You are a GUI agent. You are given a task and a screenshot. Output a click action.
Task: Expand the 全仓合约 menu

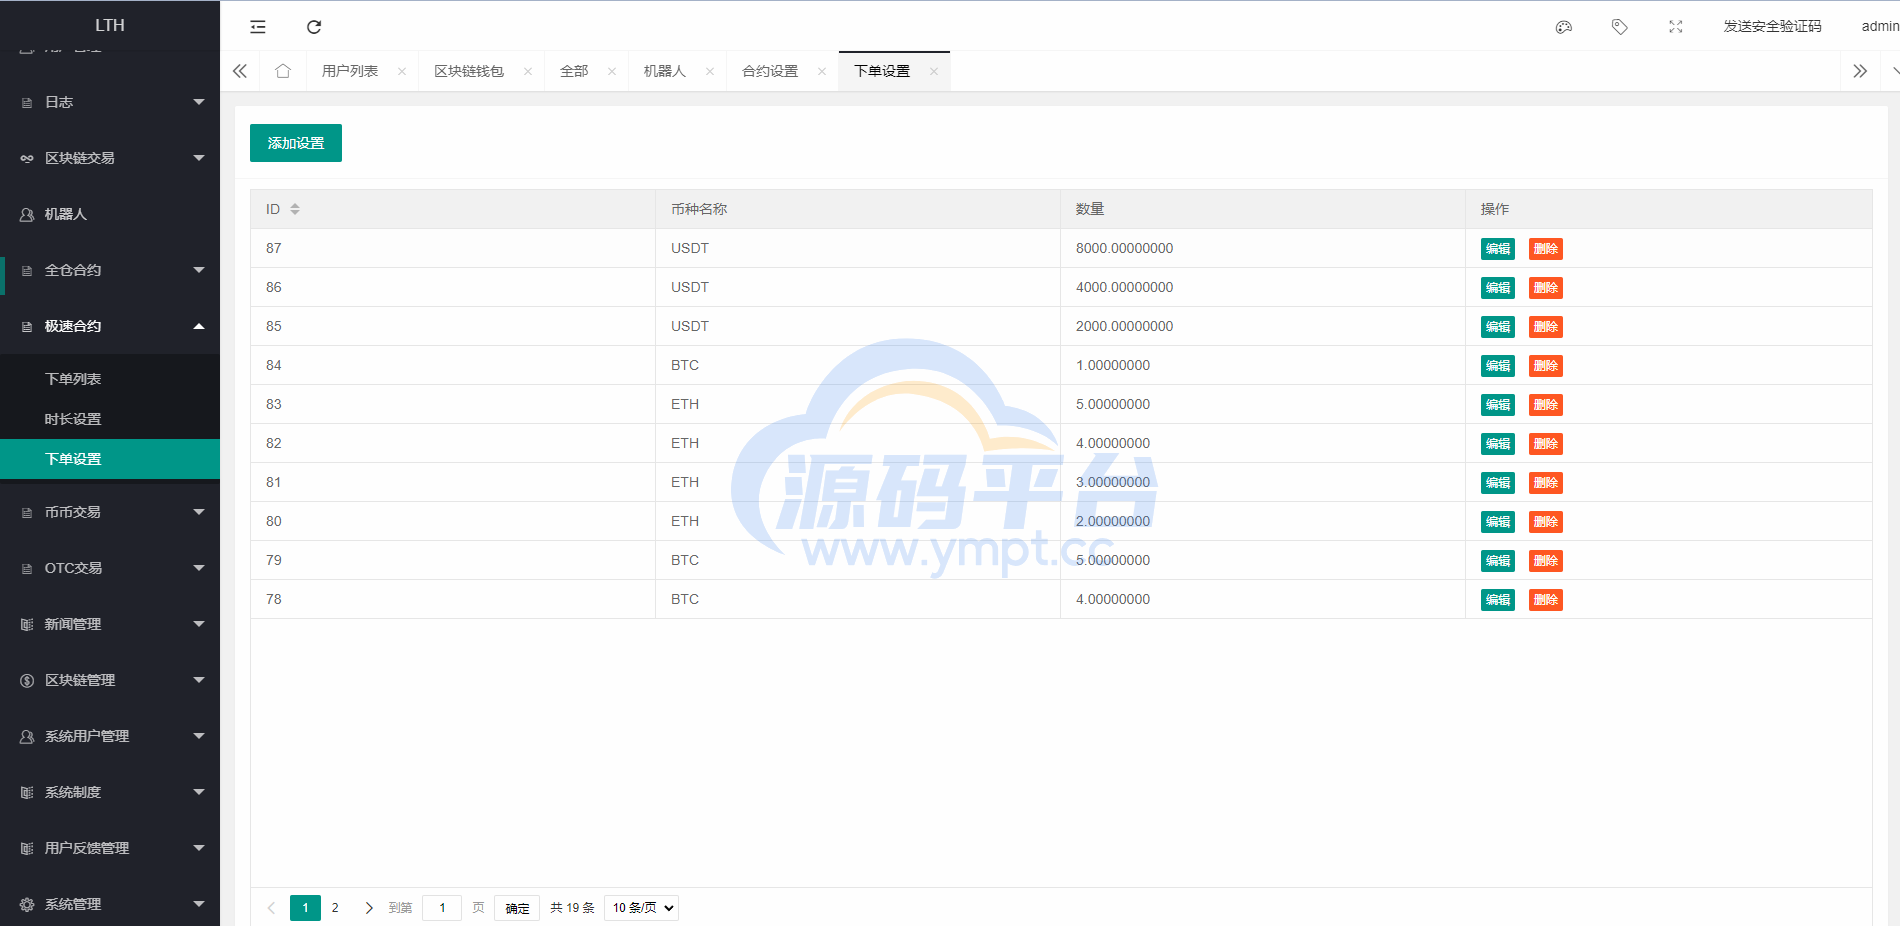point(199,270)
